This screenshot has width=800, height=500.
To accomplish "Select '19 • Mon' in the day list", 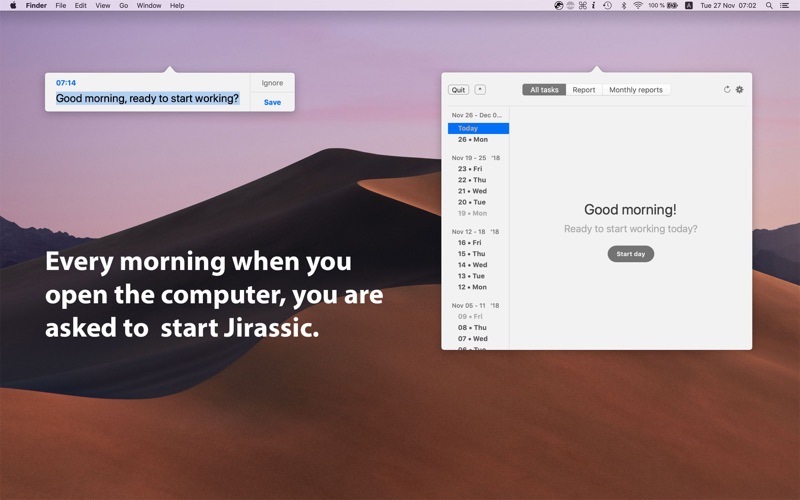I will (x=472, y=213).
